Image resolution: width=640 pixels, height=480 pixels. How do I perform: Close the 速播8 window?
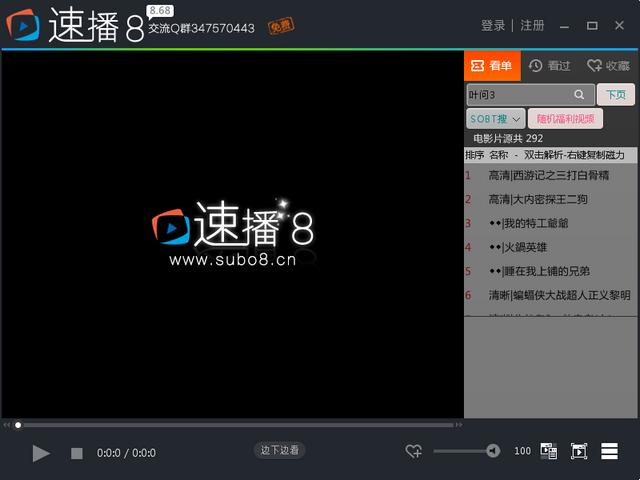point(619,25)
